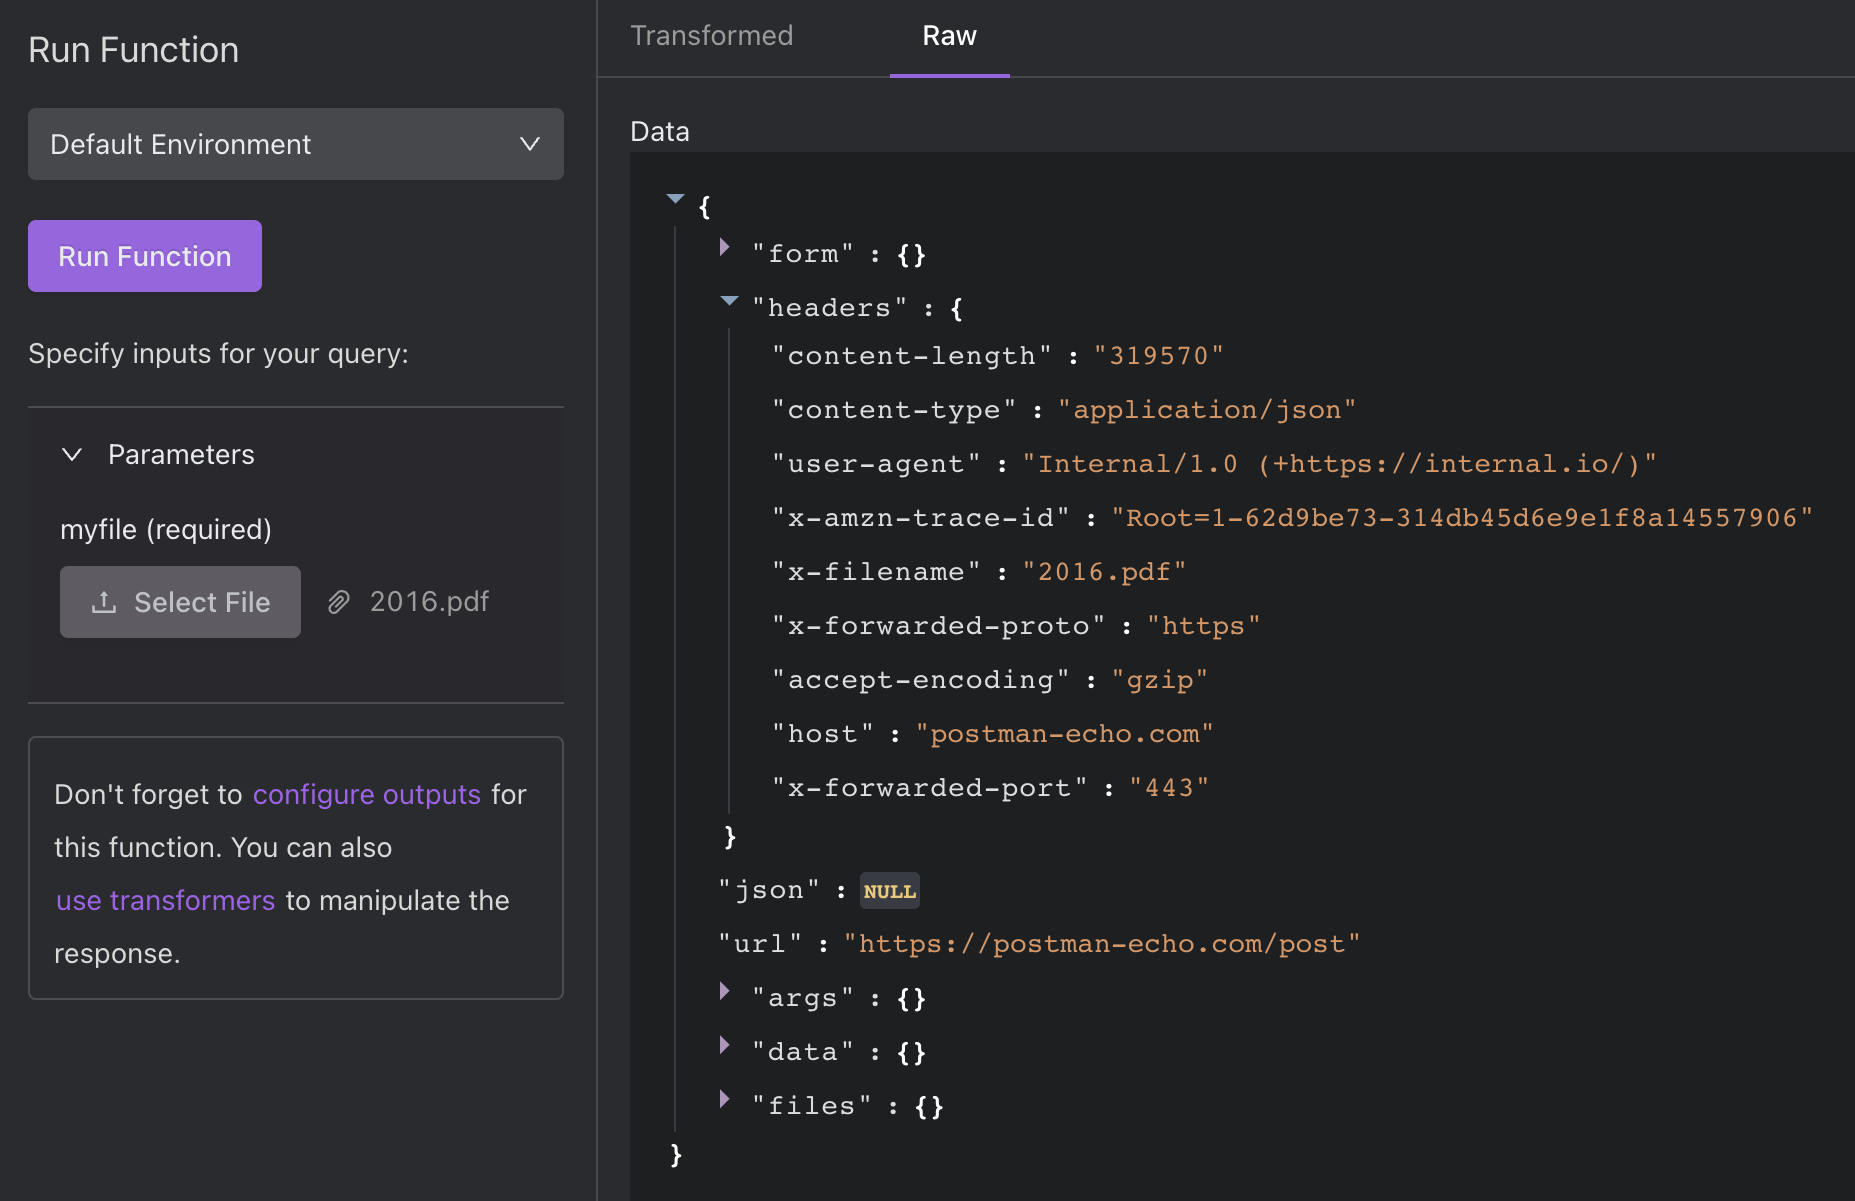The image size is (1855, 1201).
Task: Follow the use transformers link
Action: [165, 900]
